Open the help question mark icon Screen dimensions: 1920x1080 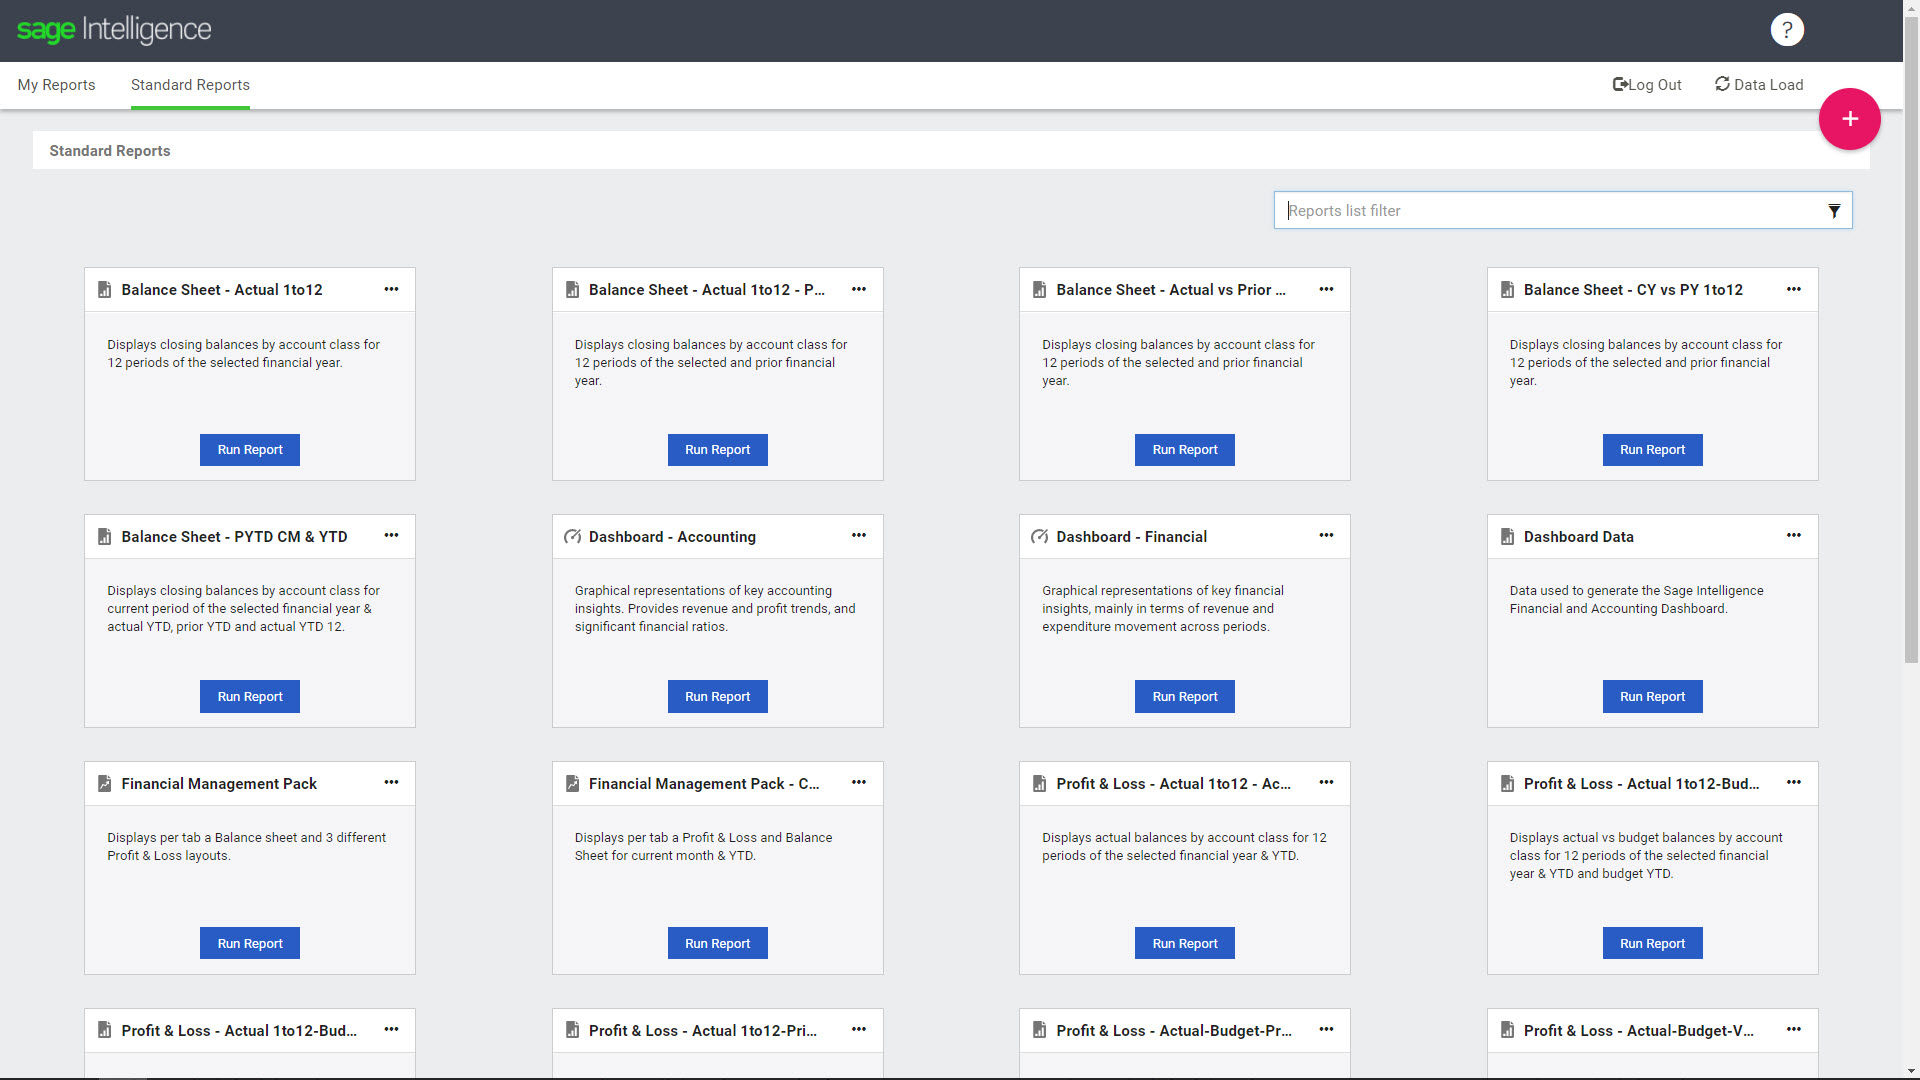pyautogui.click(x=1787, y=30)
